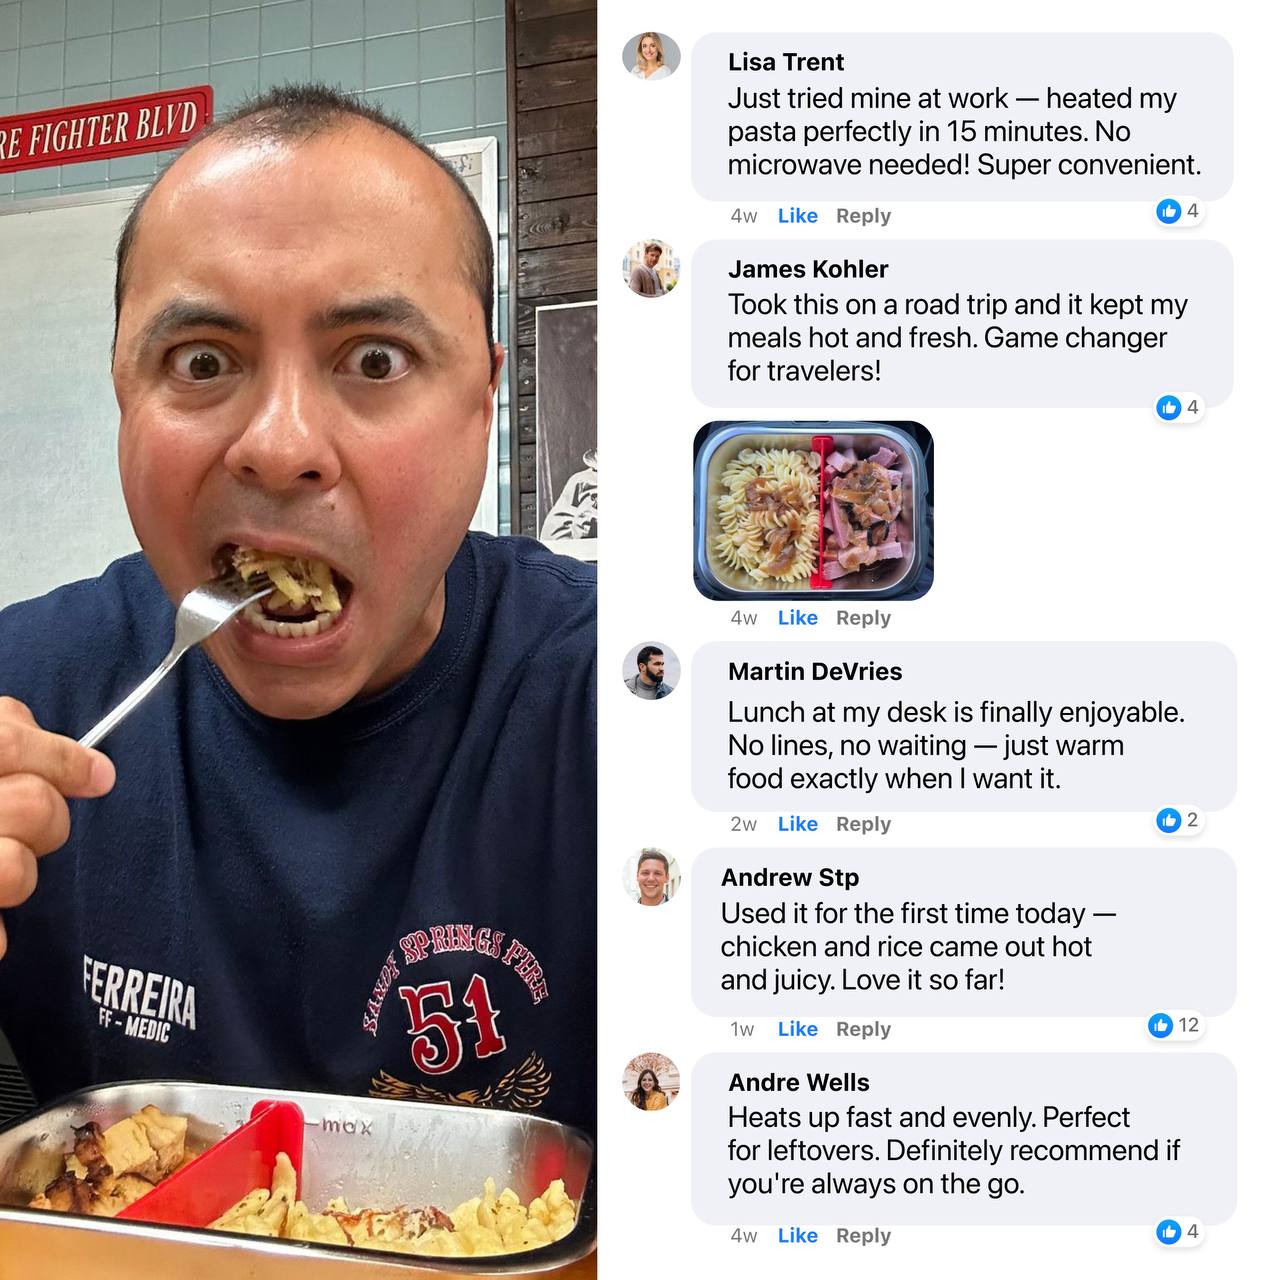View likes on Lisa Trent's comment
This screenshot has height=1280, width=1280.
coord(1178,211)
